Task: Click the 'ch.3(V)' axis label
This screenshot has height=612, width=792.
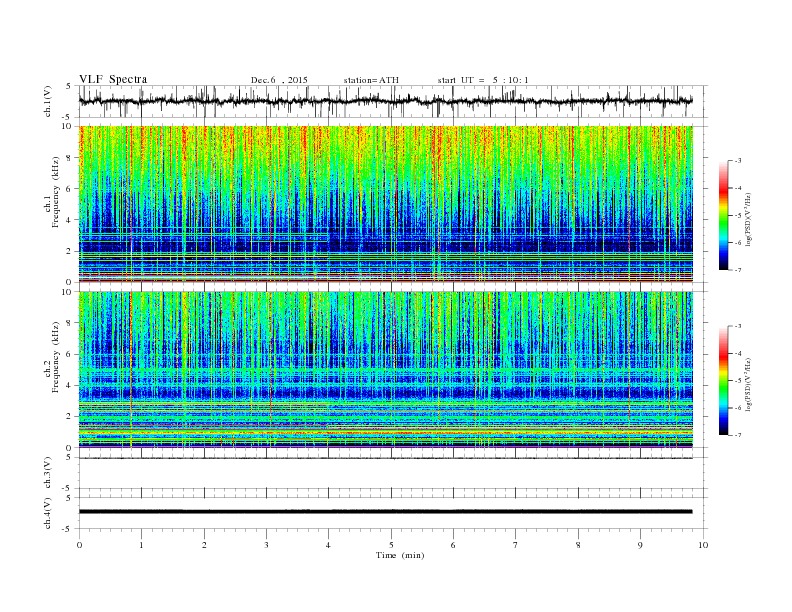Action: click(x=48, y=473)
